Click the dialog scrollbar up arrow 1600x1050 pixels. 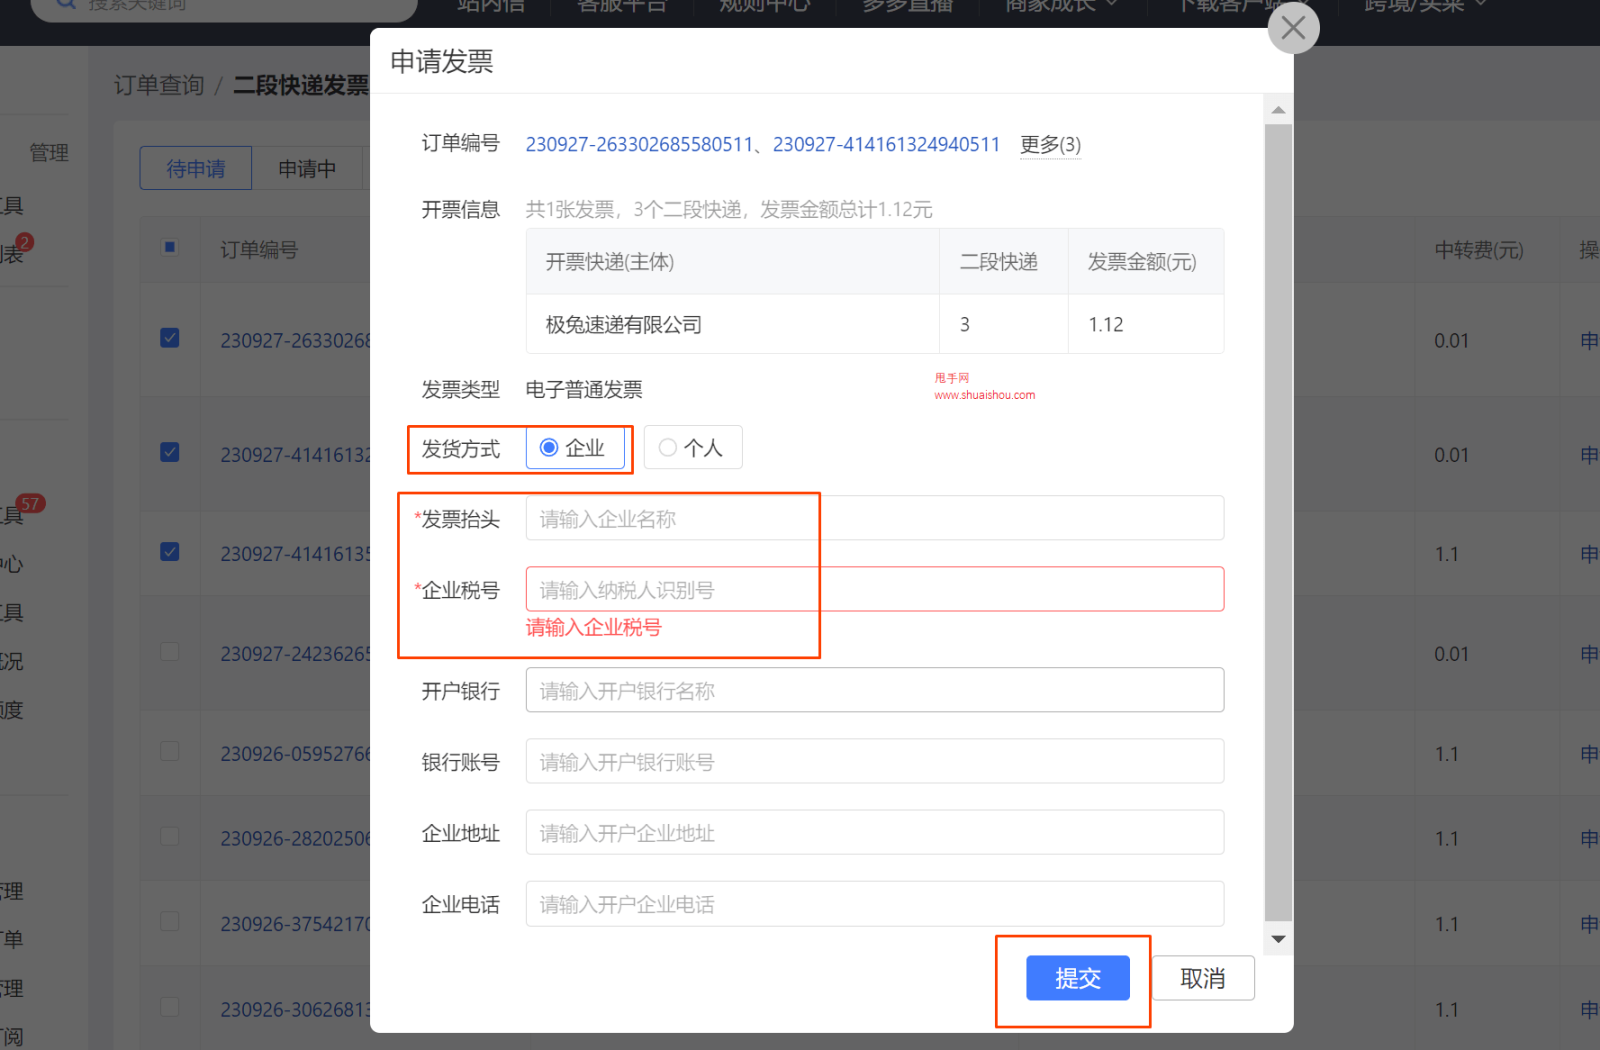pyautogui.click(x=1278, y=109)
